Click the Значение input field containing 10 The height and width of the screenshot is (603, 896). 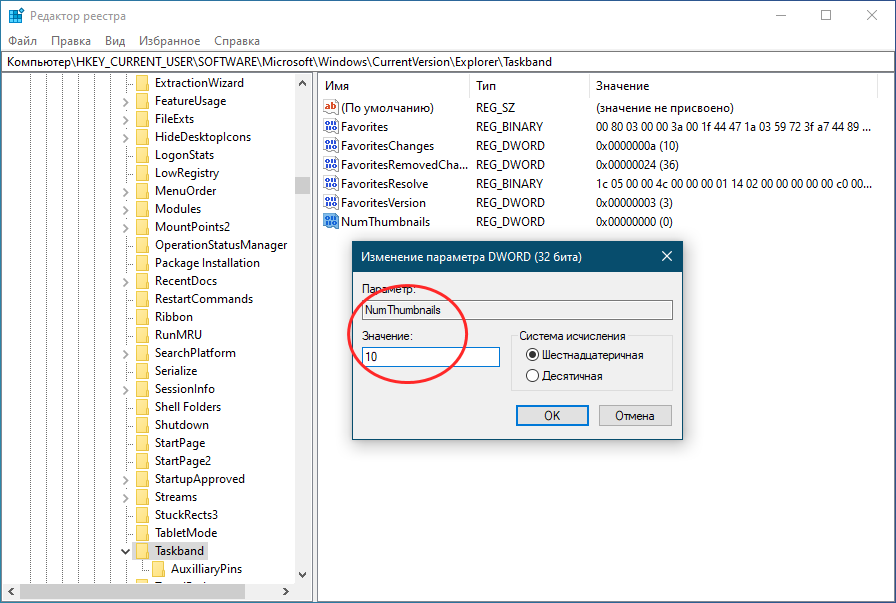pos(431,357)
